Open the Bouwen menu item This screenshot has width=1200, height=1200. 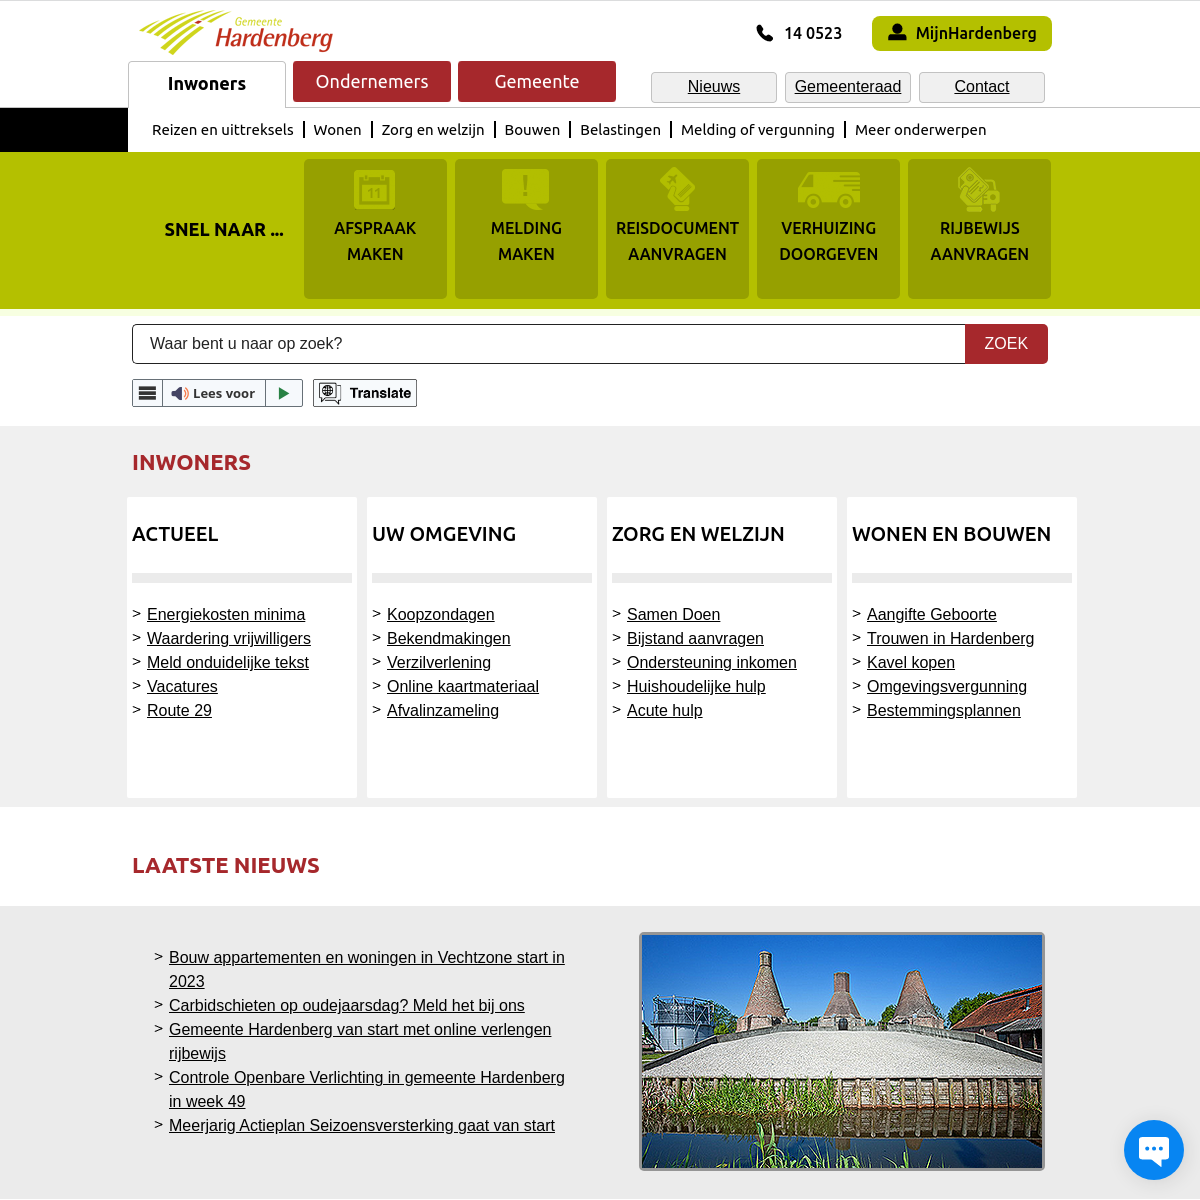[x=532, y=130]
